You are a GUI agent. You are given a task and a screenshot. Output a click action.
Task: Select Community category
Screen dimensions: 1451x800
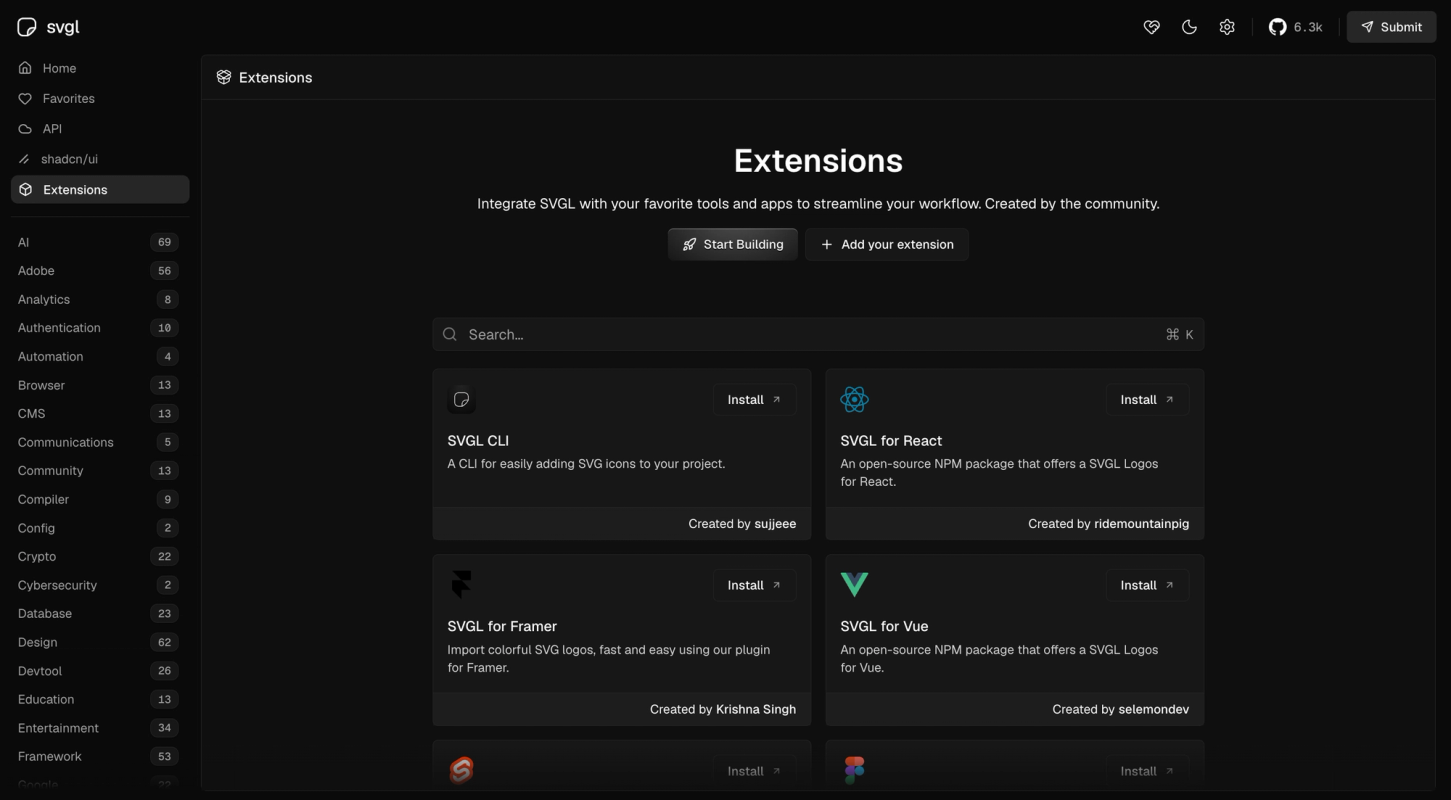(x=98, y=471)
